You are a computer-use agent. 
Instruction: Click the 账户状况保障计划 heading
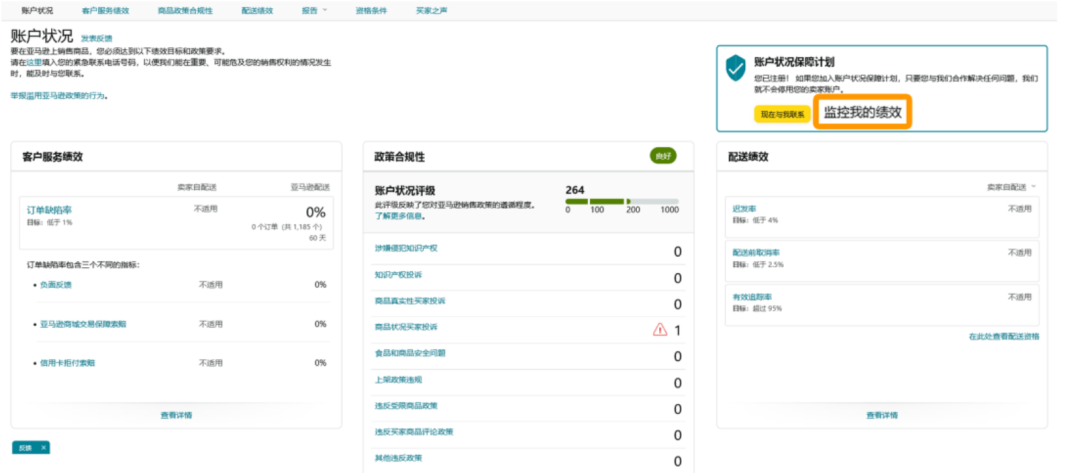(x=795, y=62)
